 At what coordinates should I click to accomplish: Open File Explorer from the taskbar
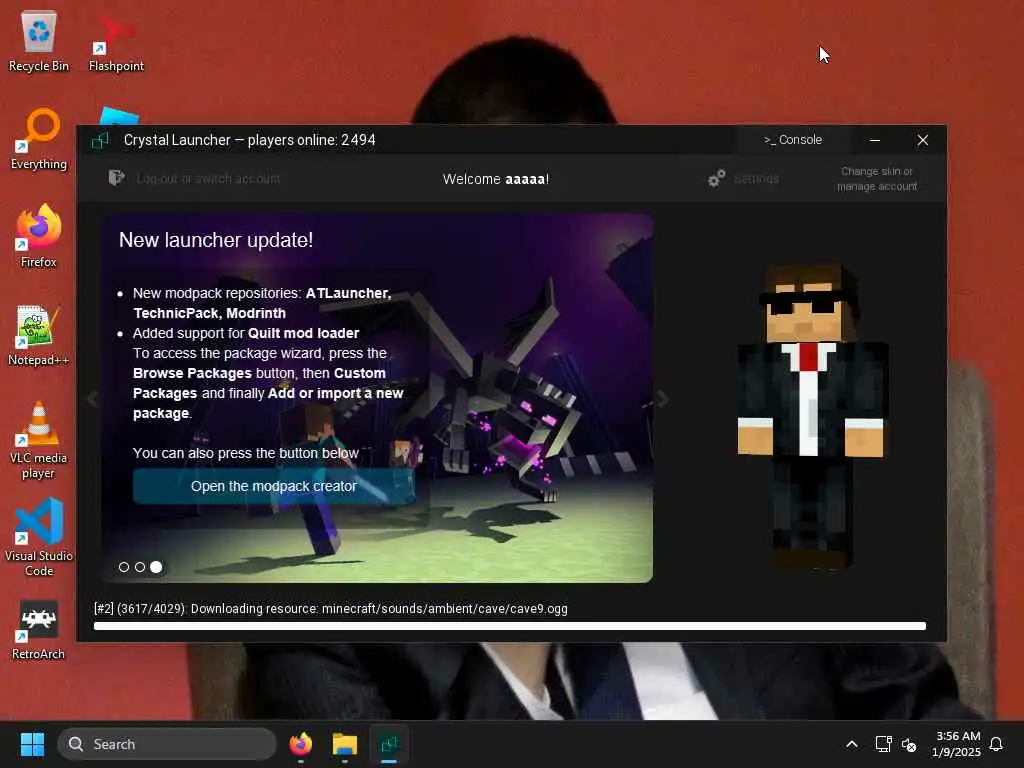coord(344,744)
